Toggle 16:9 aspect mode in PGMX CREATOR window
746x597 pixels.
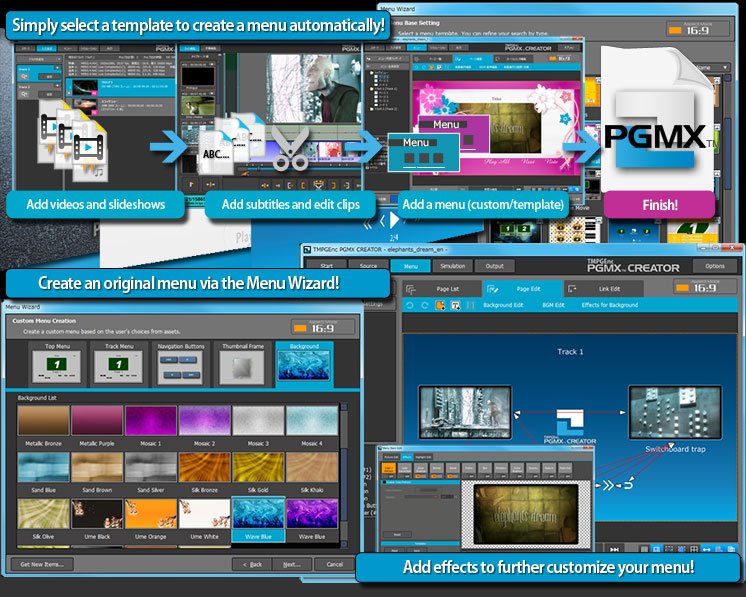(x=704, y=287)
